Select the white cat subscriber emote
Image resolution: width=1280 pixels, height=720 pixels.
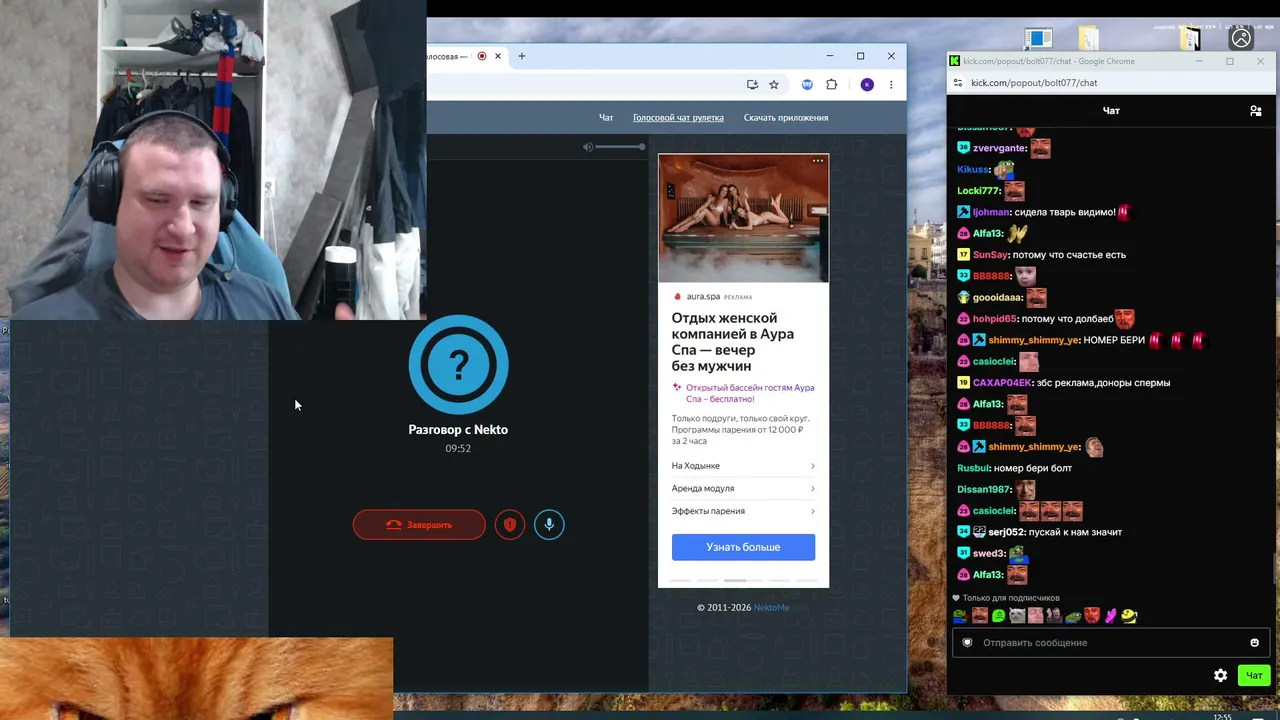click(x=1017, y=616)
